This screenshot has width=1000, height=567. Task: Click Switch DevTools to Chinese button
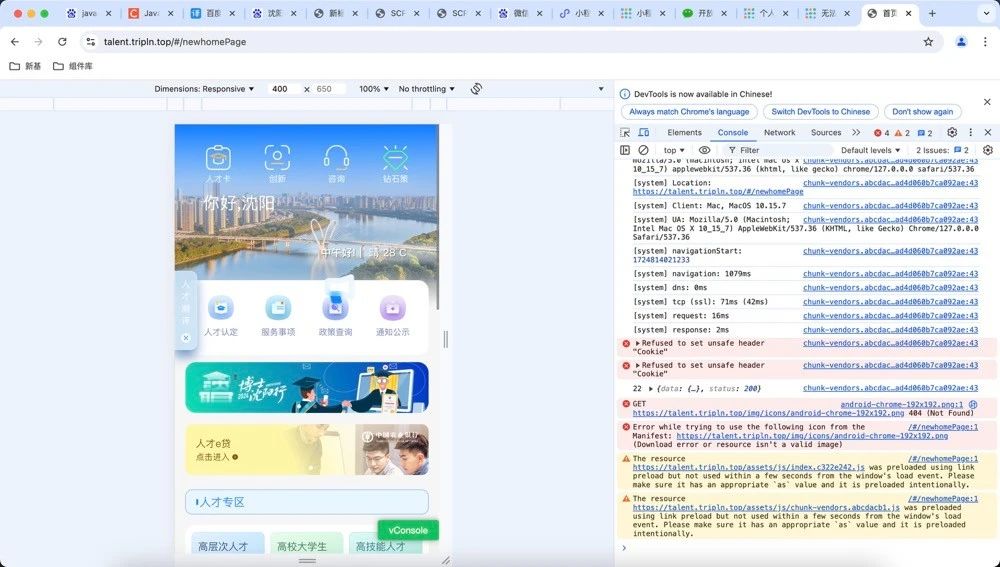click(x=821, y=112)
